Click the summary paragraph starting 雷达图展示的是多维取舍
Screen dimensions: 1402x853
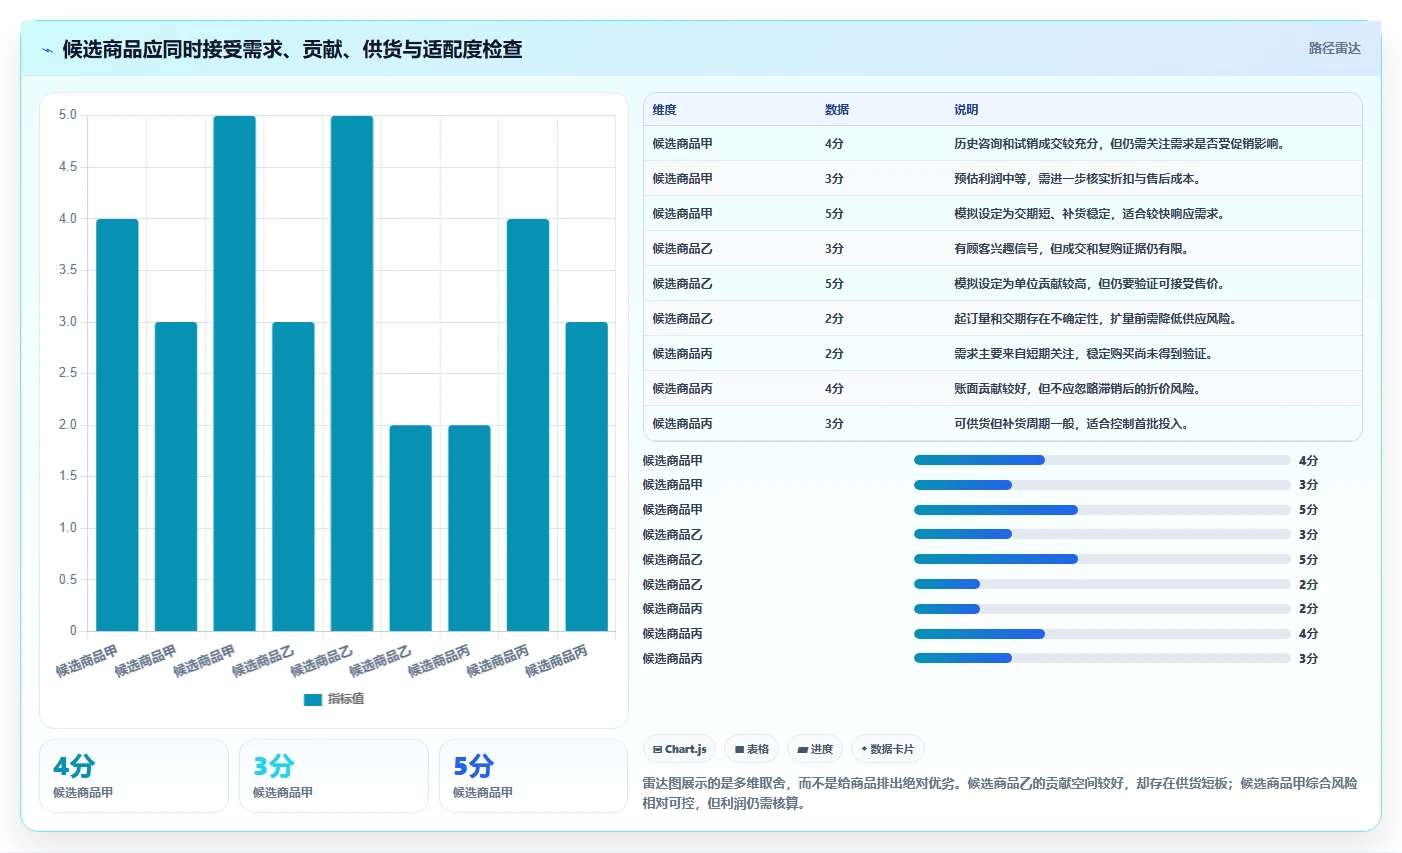click(x=1000, y=793)
